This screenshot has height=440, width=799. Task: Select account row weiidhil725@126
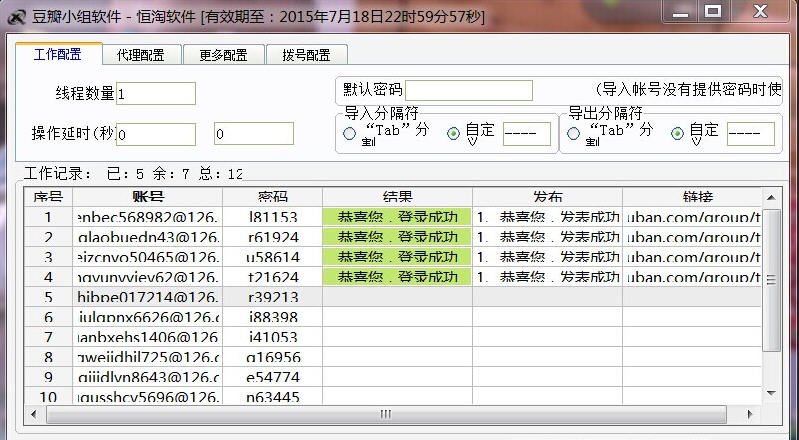[148, 357]
